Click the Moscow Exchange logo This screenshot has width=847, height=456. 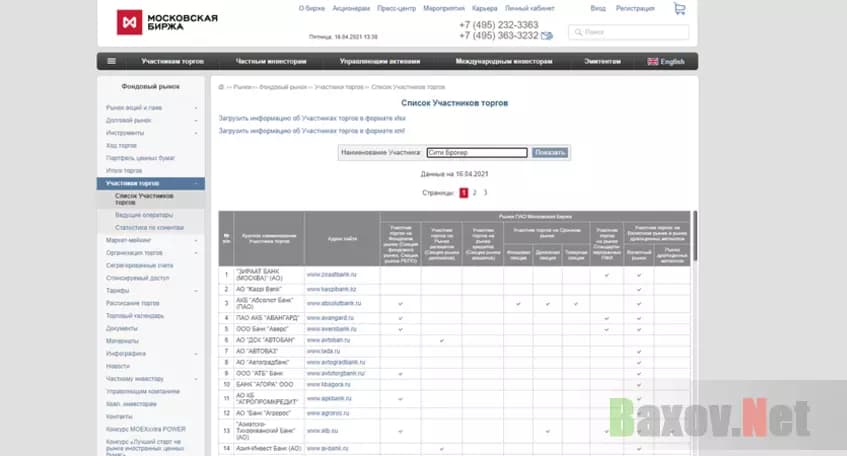point(167,22)
